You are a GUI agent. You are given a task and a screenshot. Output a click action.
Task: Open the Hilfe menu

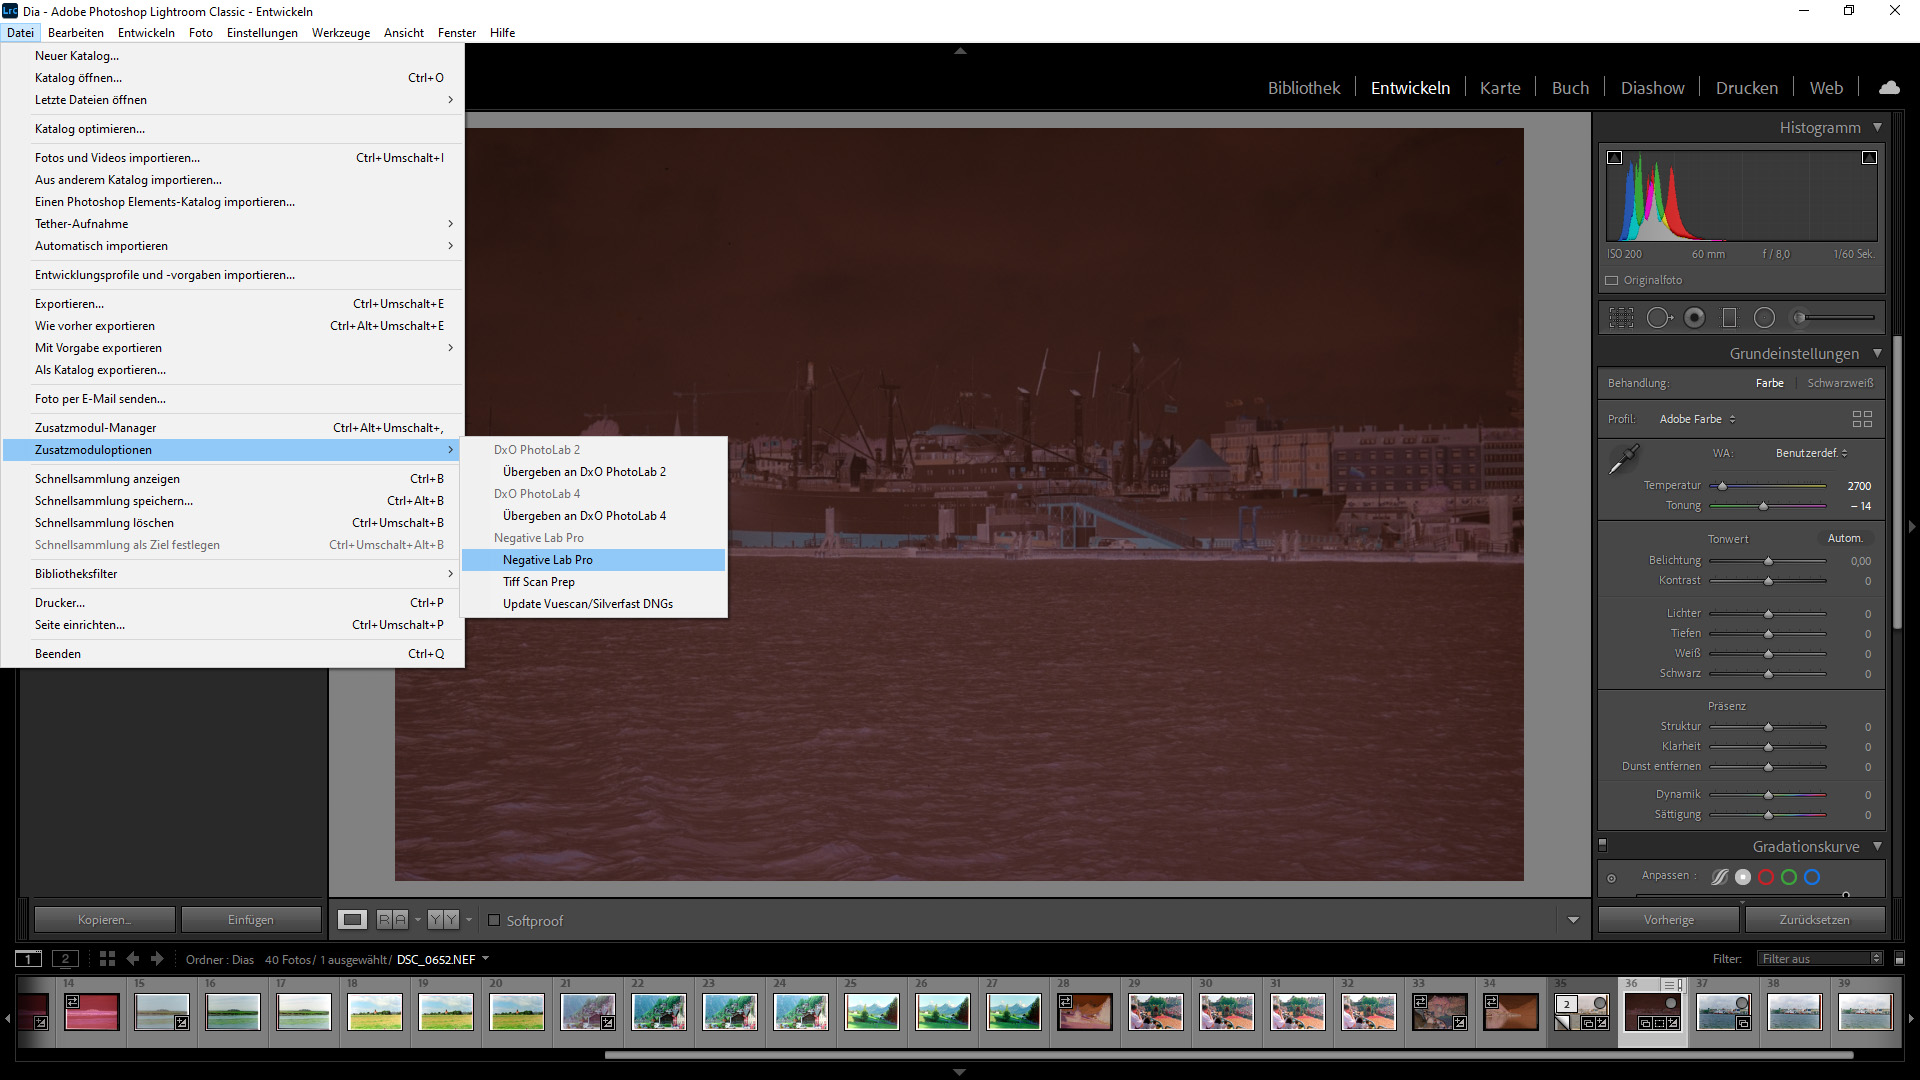502,33
